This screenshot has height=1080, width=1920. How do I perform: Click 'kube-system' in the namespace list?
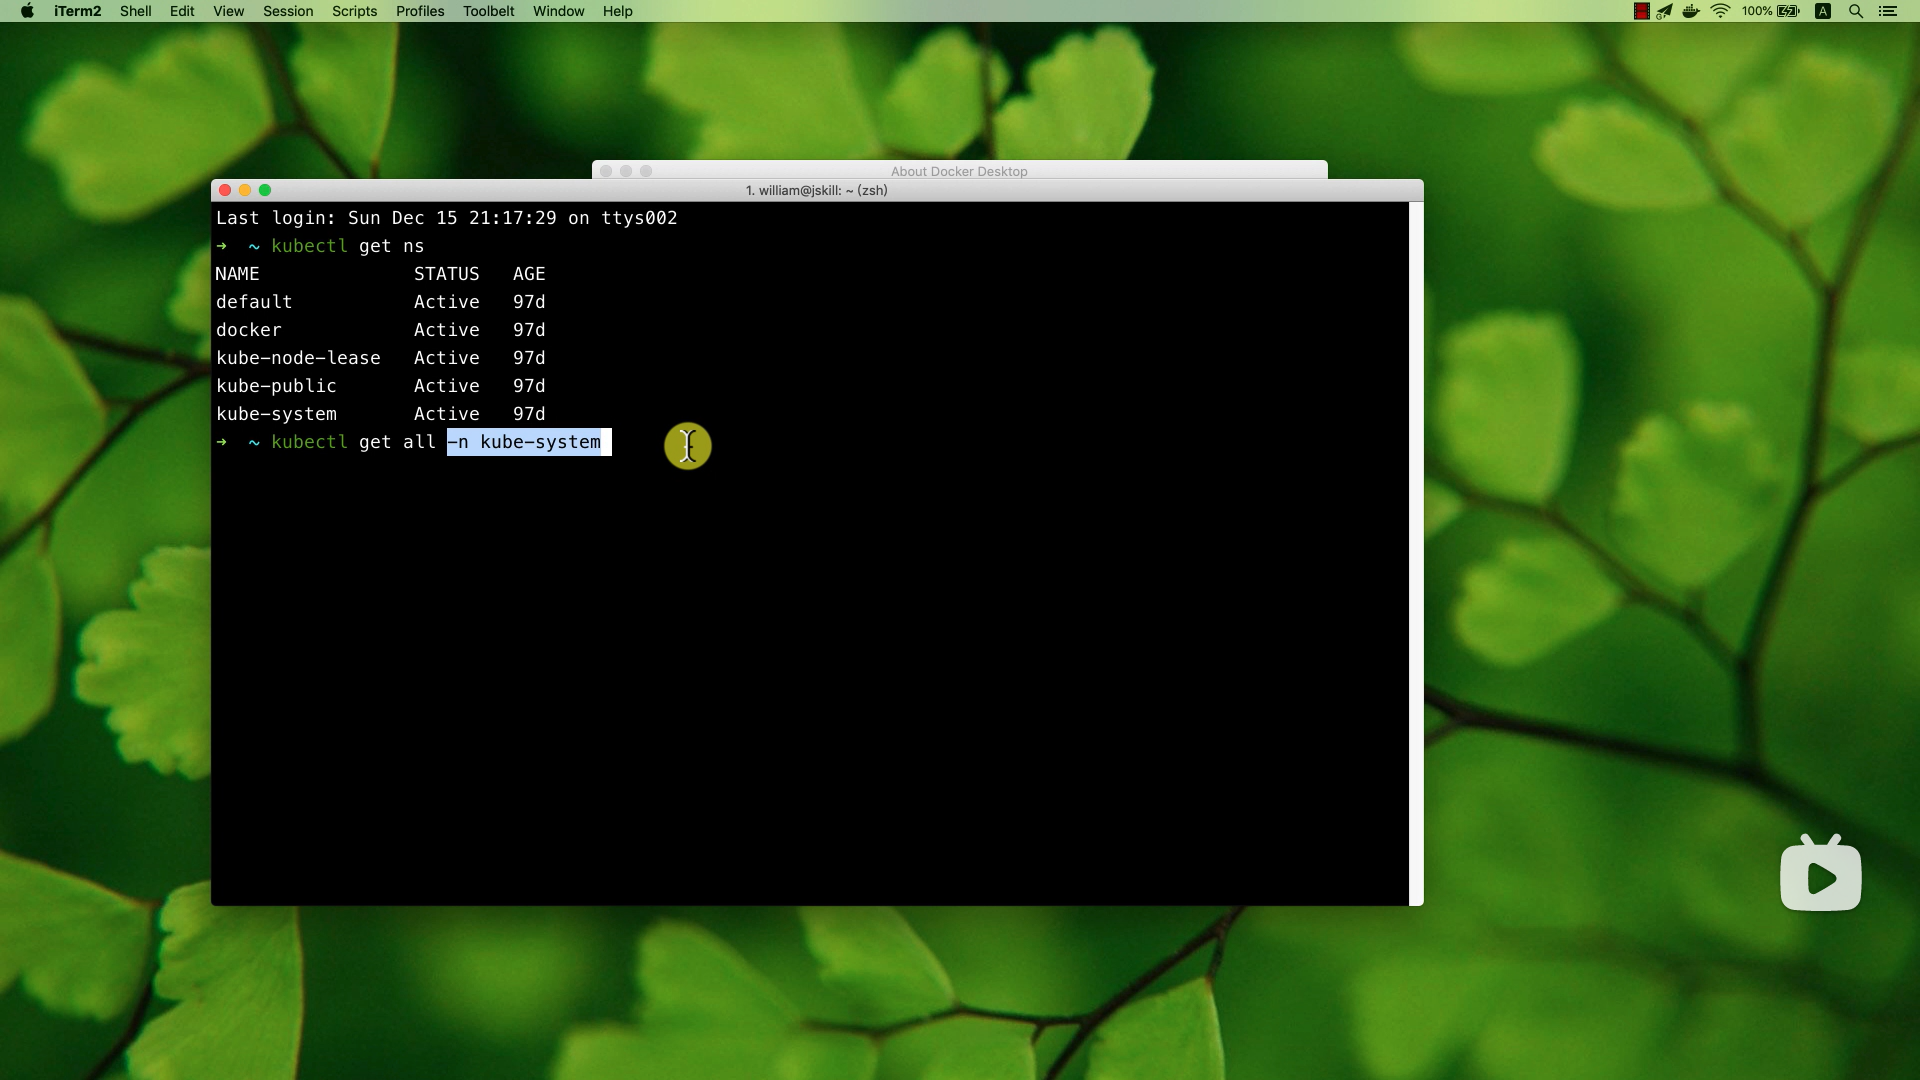pyautogui.click(x=276, y=414)
